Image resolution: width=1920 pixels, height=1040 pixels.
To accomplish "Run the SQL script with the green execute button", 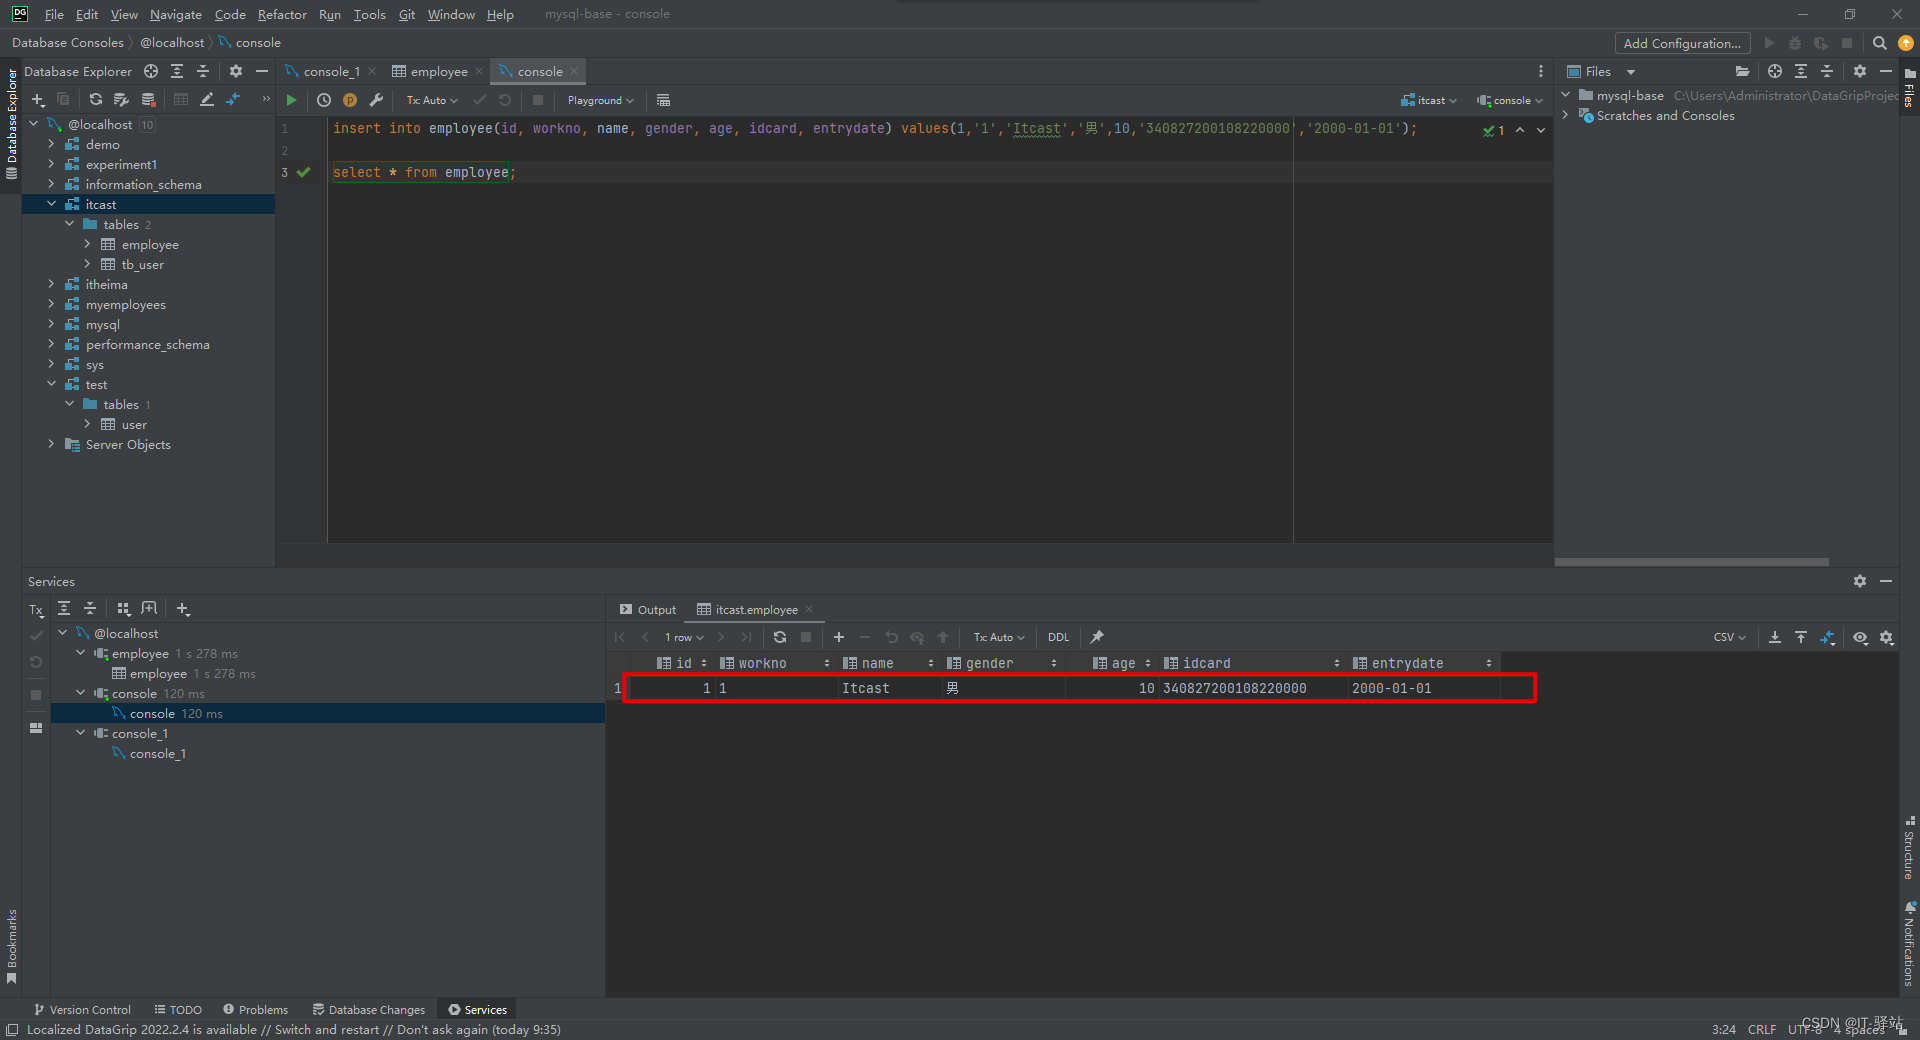I will click(x=291, y=100).
